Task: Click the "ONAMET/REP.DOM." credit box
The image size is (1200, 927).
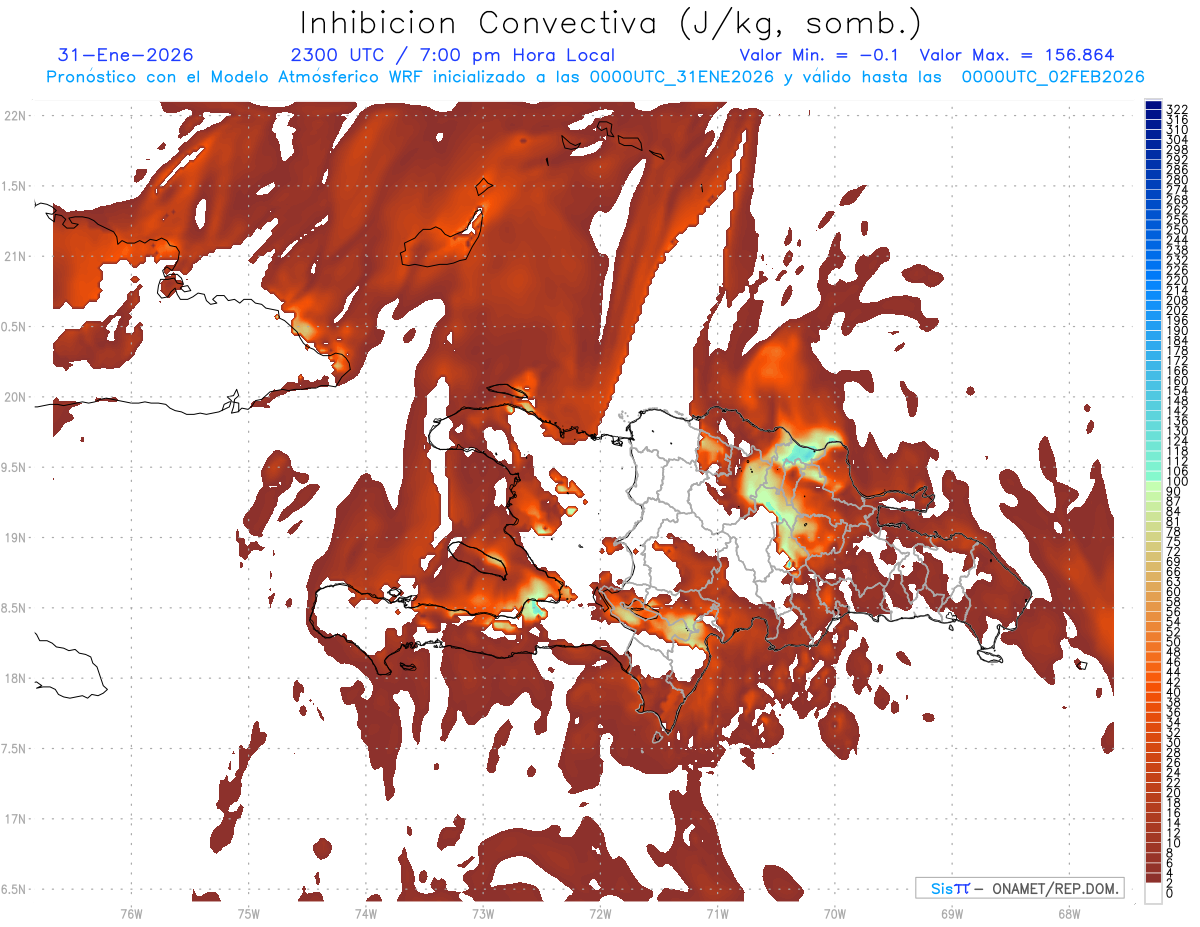Action: tap(1018, 888)
